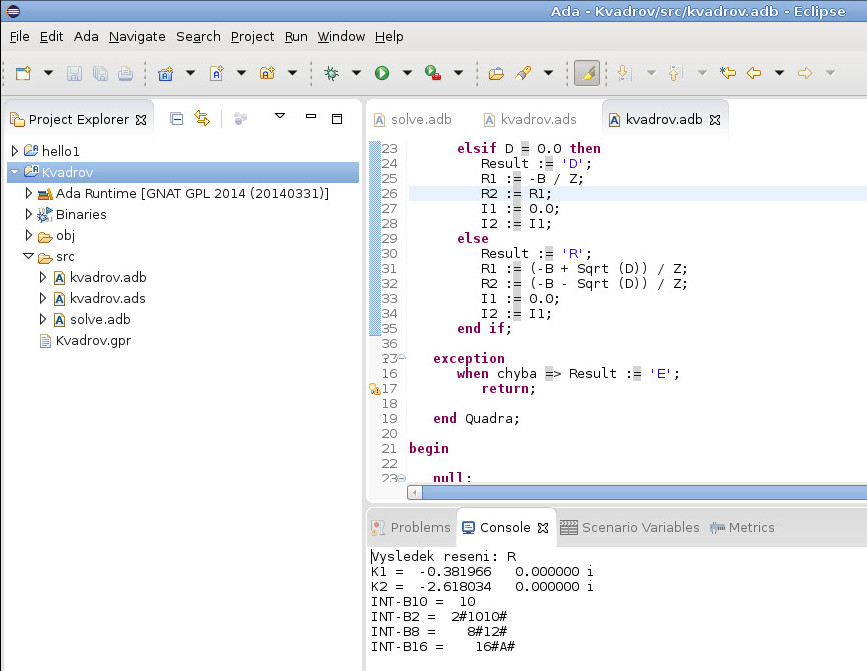This screenshot has width=867, height=671.
Task: Click the New wizard toolbar icon
Action: [x=23, y=73]
